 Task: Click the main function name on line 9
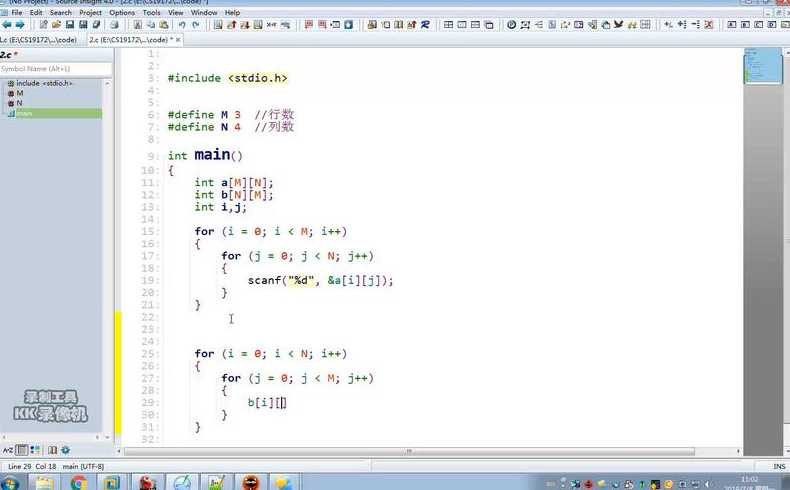(x=212, y=155)
